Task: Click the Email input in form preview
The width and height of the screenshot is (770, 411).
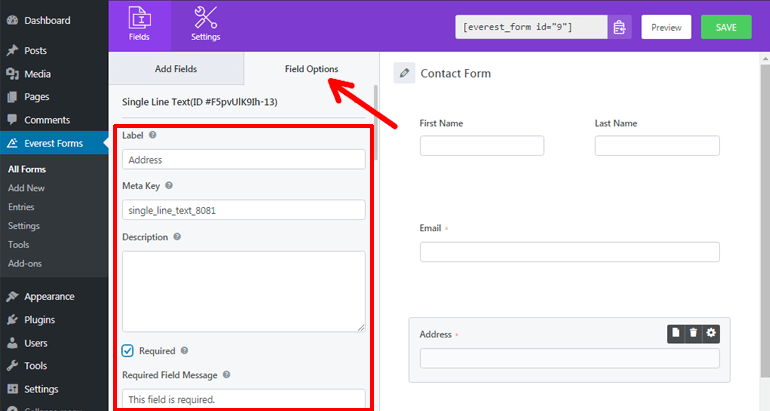Action: (x=570, y=251)
